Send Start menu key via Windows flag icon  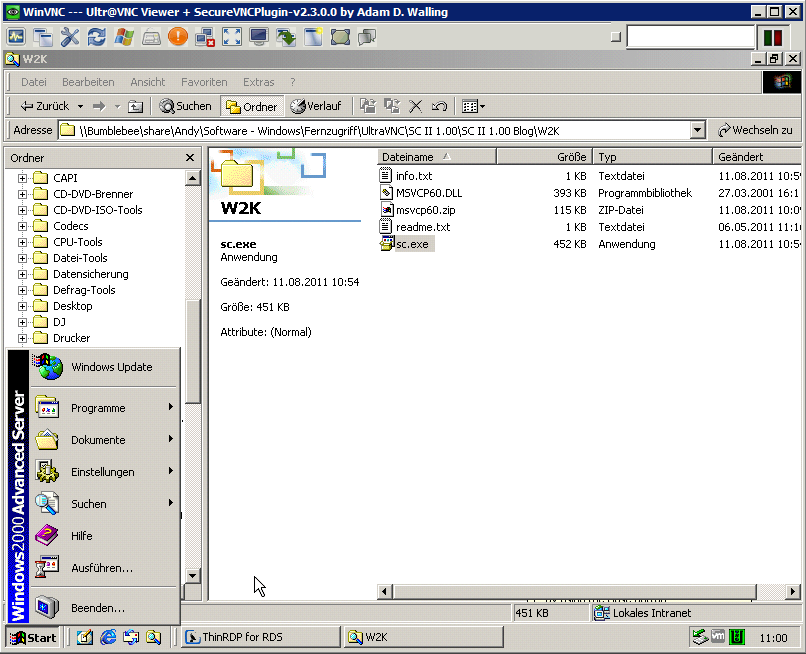pos(124,37)
